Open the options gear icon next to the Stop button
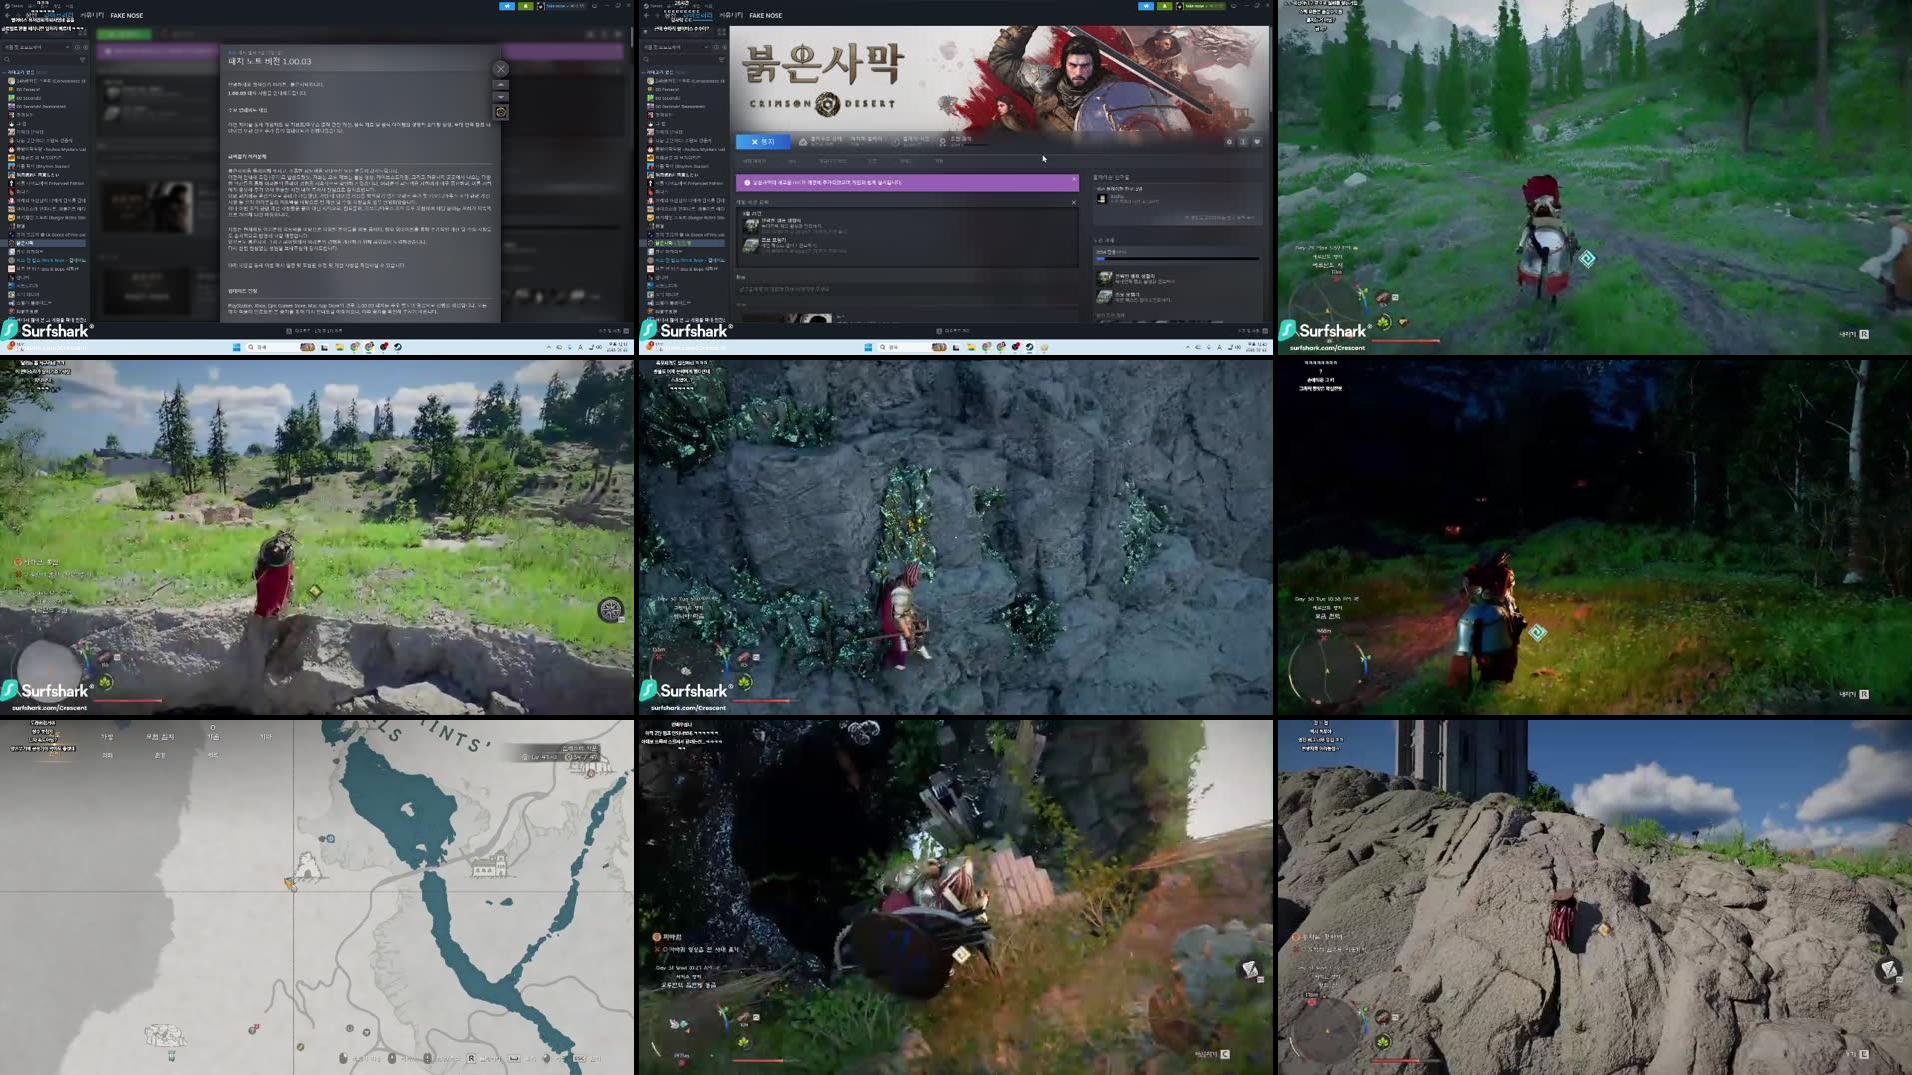 point(1229,142)
